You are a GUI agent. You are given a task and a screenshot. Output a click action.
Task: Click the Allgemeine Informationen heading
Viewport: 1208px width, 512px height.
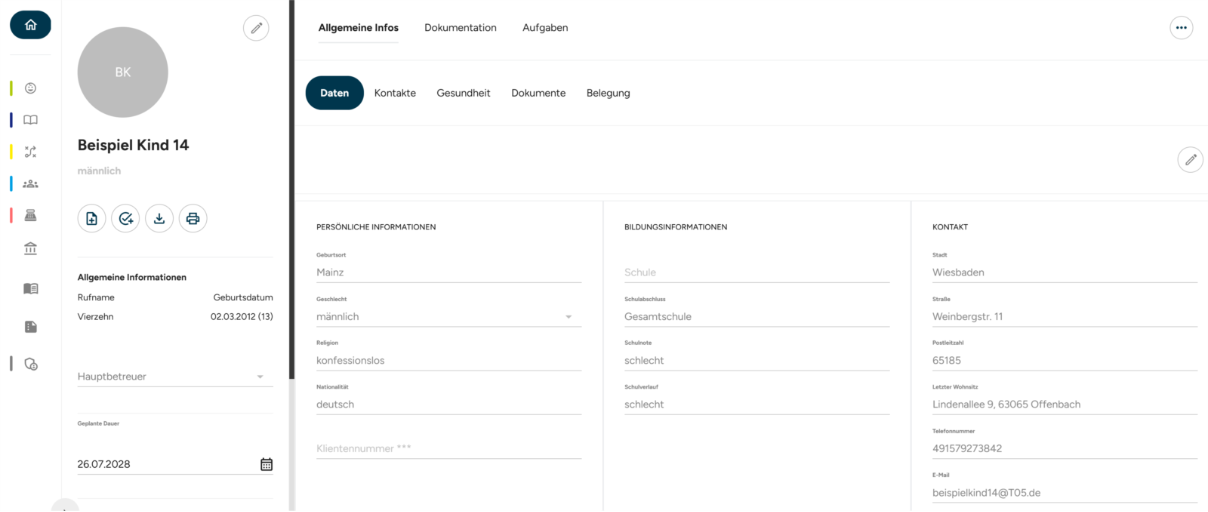point(132,277)
